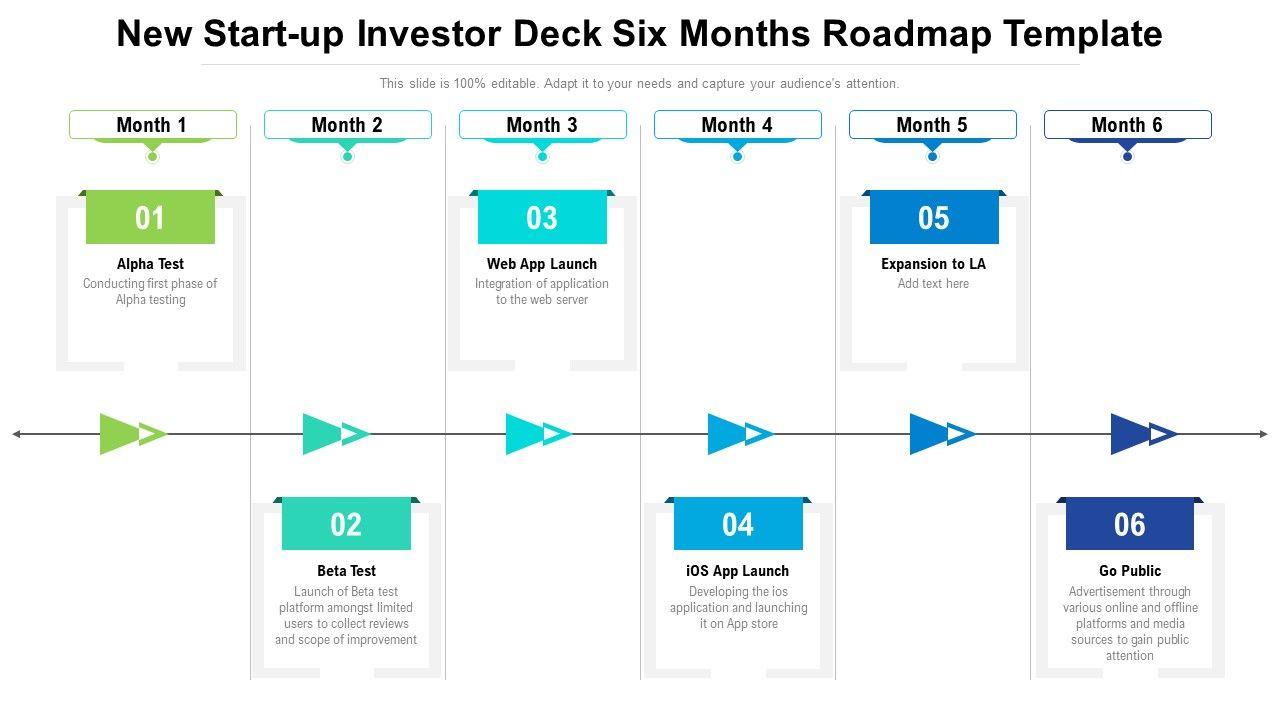Click the dot marker under Month 5

click(x=932, y=157)
